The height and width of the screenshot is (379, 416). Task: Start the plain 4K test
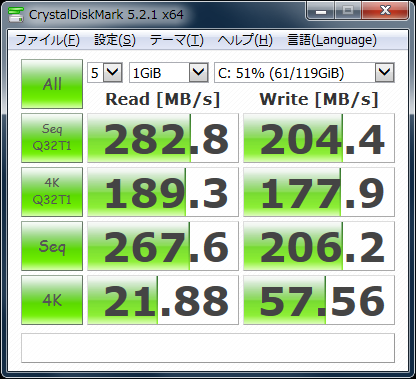coord(52,300)
